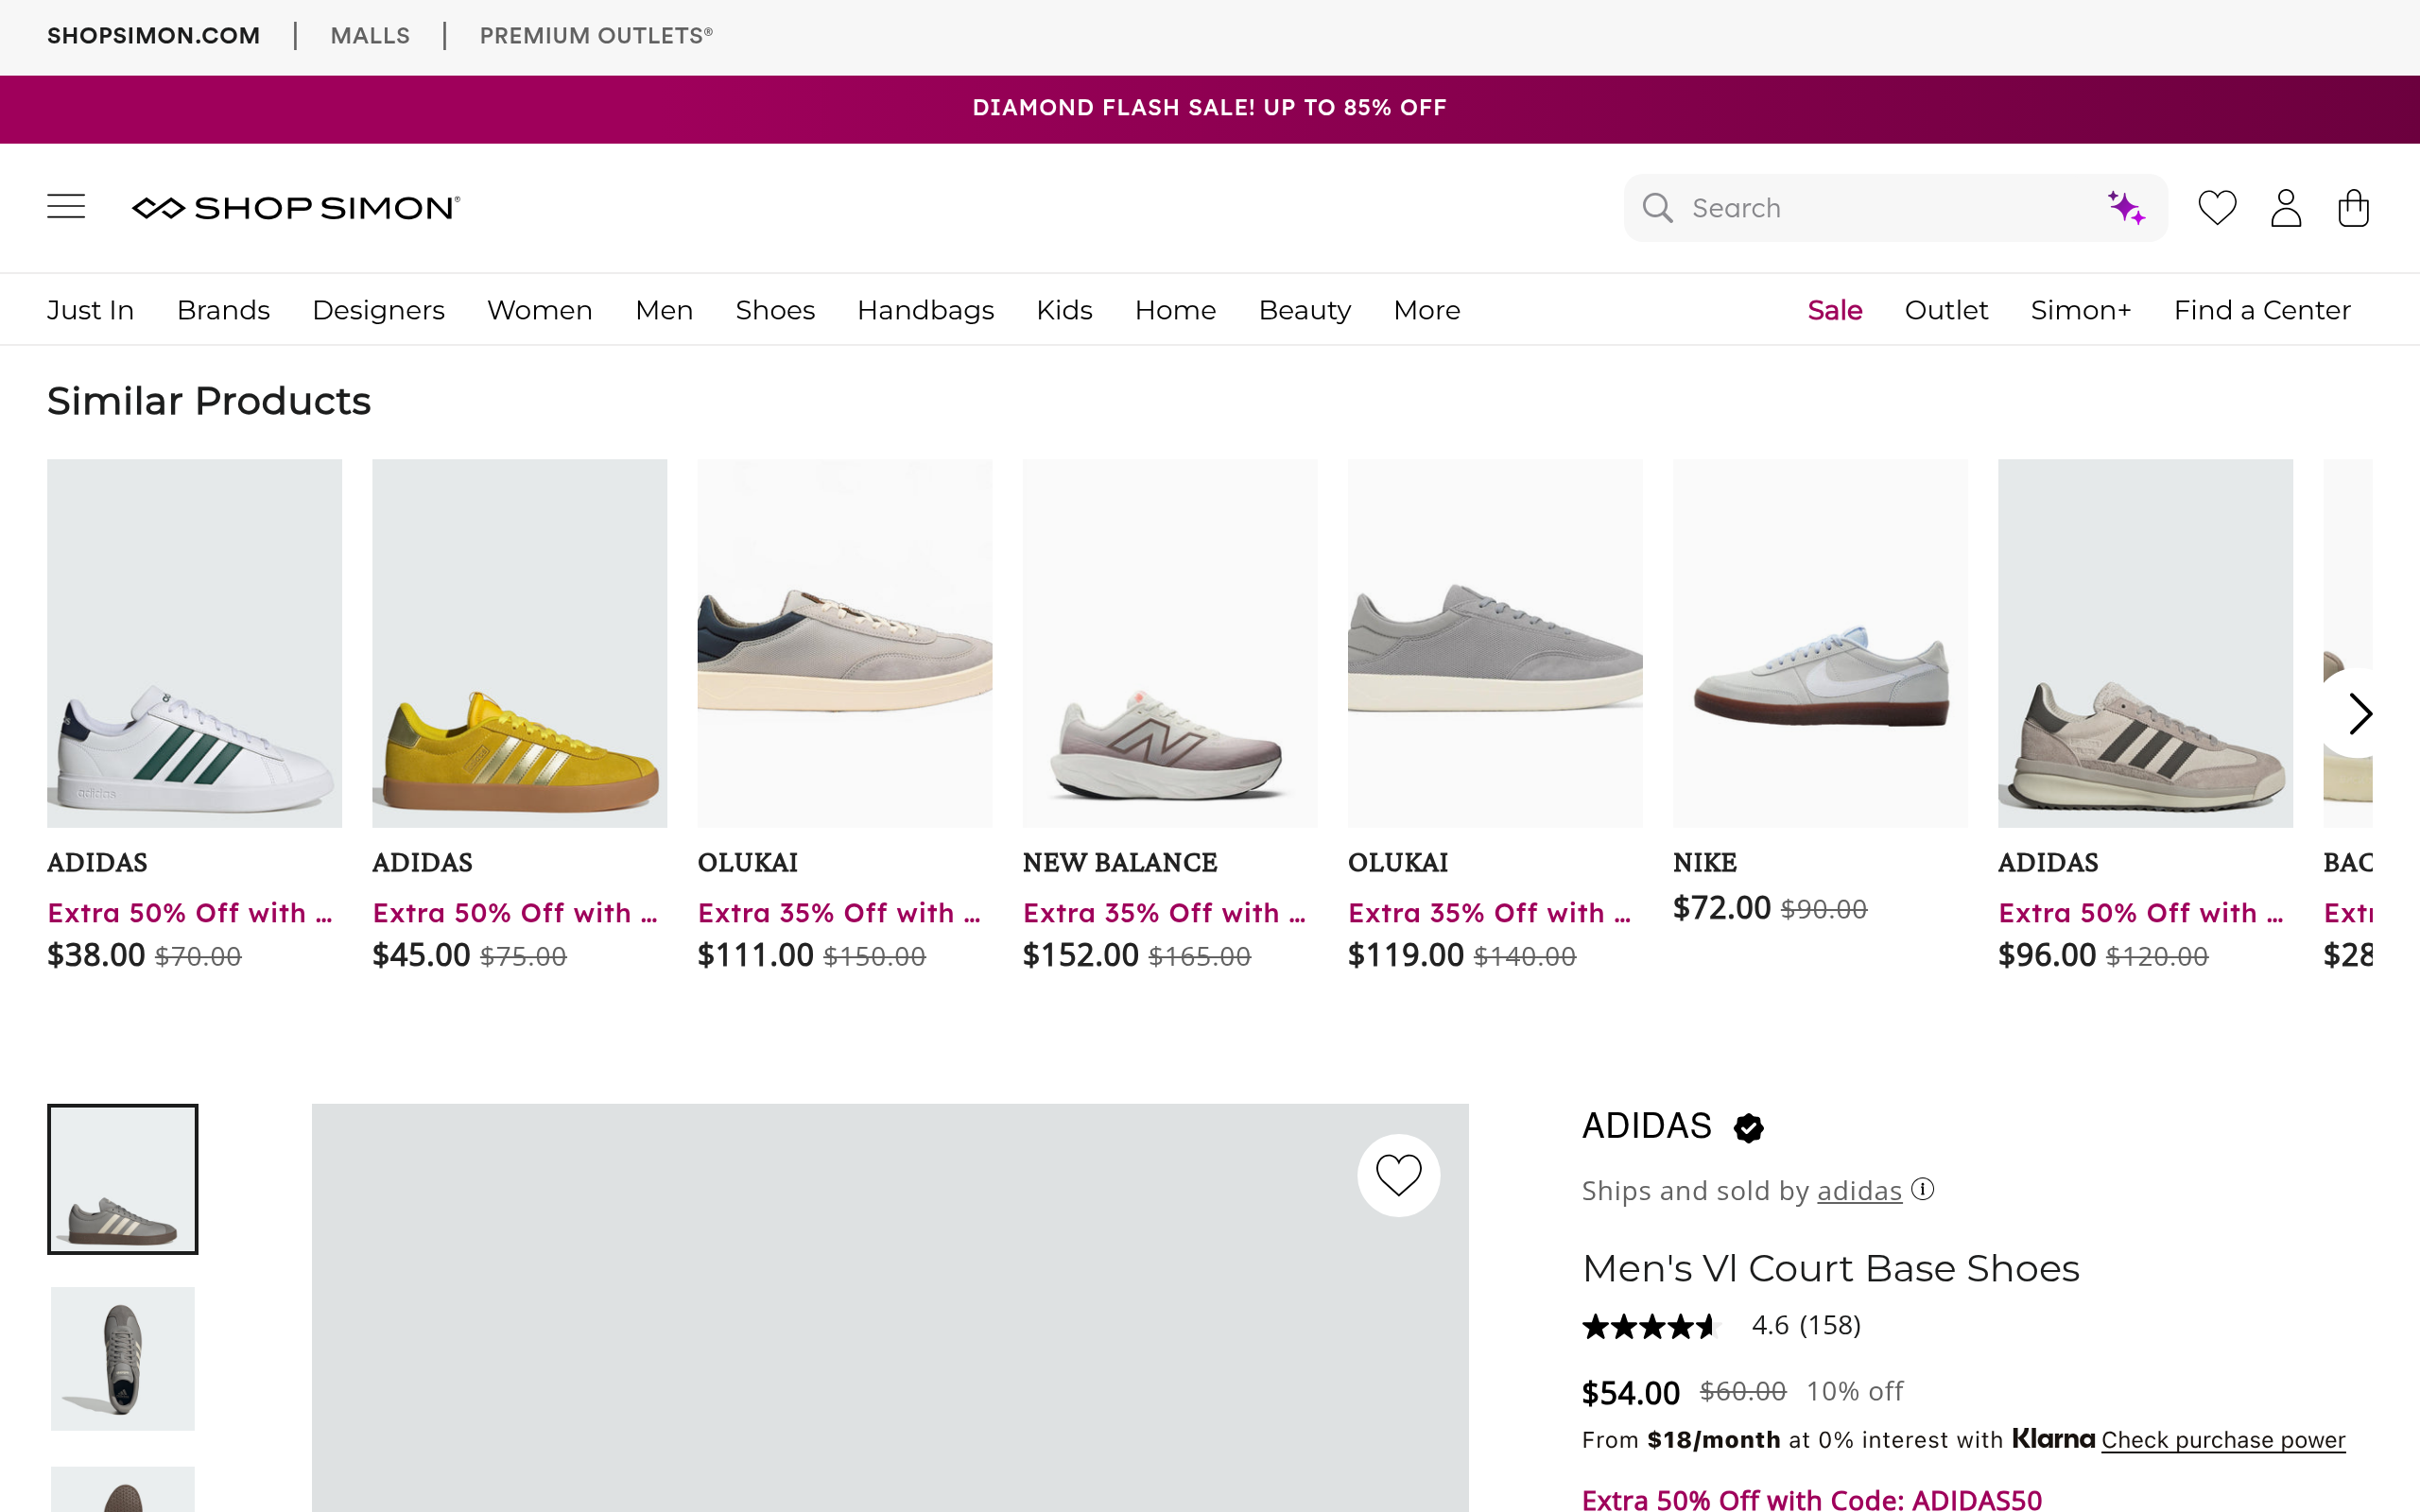Screen dimensions: 2420x1512
Task: Click the seller info icon beside adidas
Action: click(x=1923, y=1189)
